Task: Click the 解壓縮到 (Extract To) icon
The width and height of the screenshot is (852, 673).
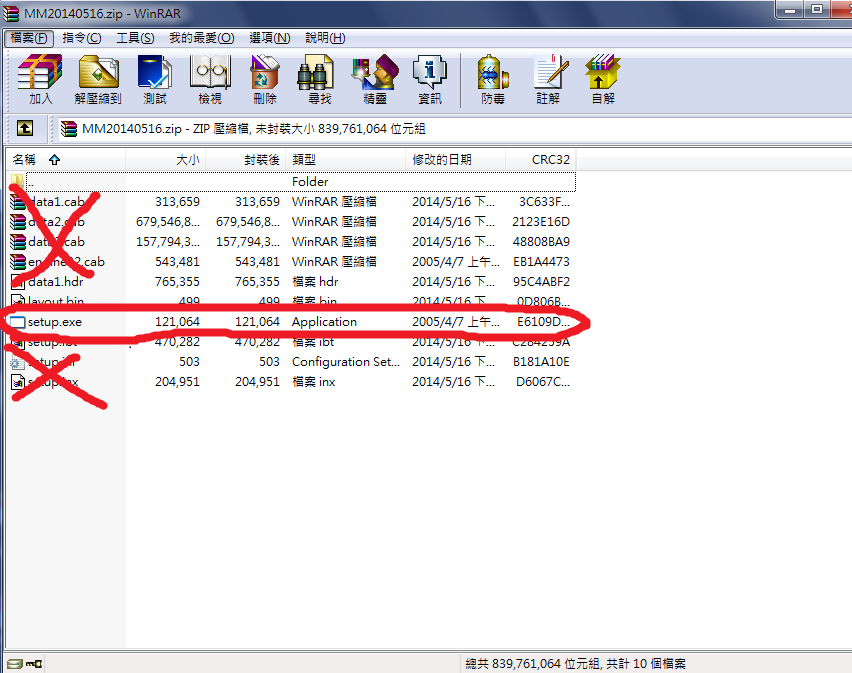Action: [98, 79]
